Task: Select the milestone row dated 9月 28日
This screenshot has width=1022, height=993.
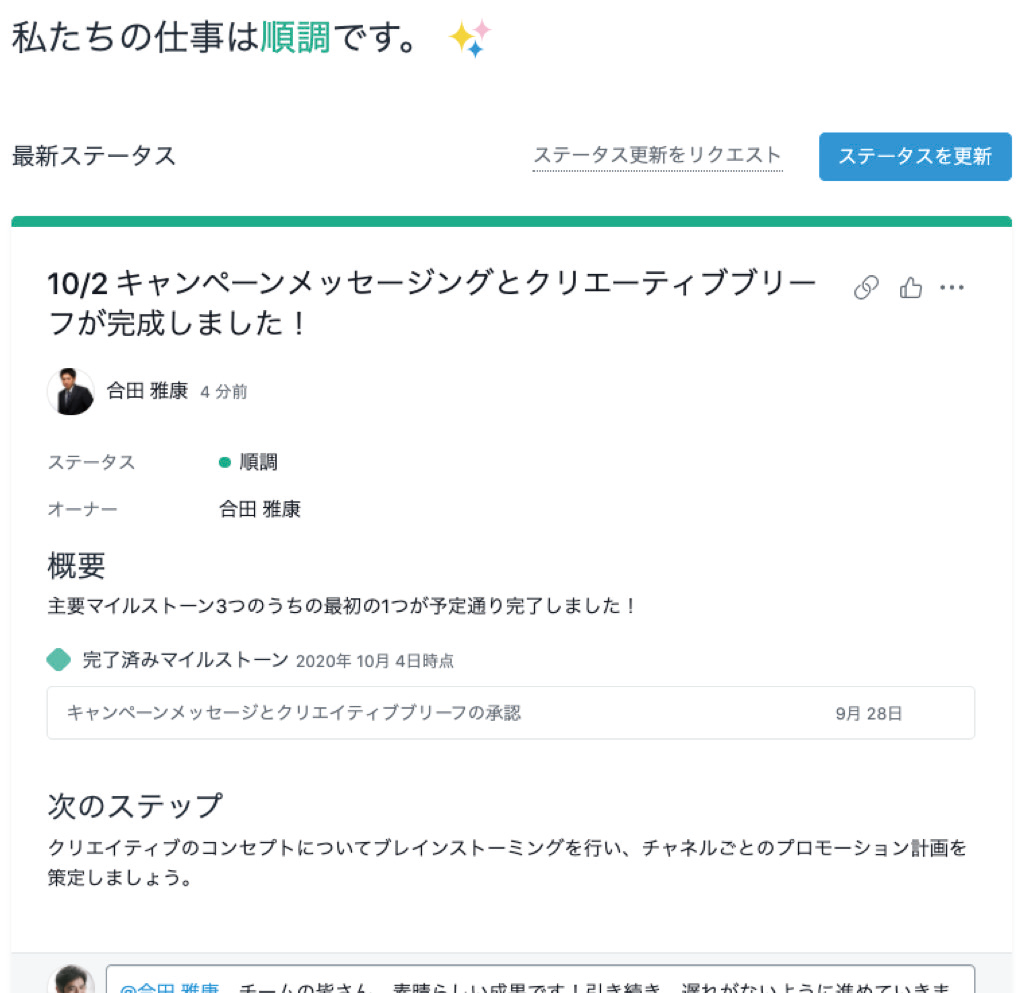Action: coord(510,714)
